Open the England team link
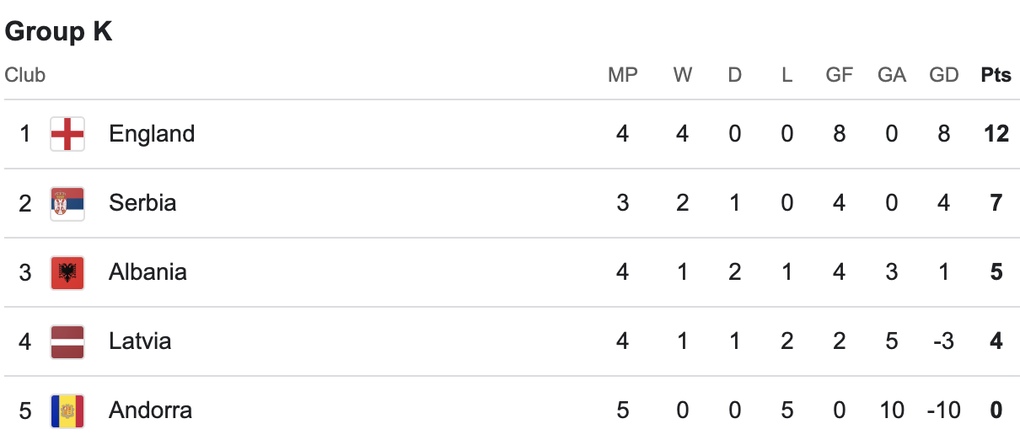Screen dimensions: 1020x440 pyautogui.click(x=152, y=134)
